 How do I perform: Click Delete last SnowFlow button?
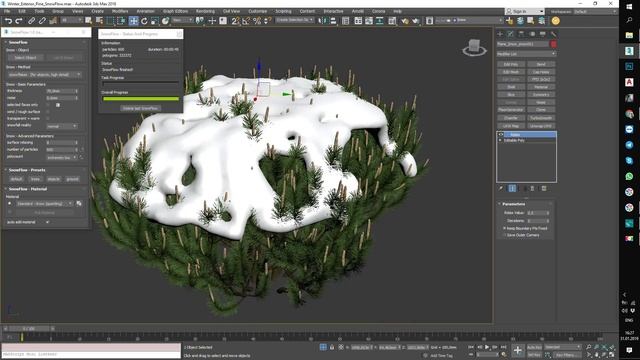(140, 109)
